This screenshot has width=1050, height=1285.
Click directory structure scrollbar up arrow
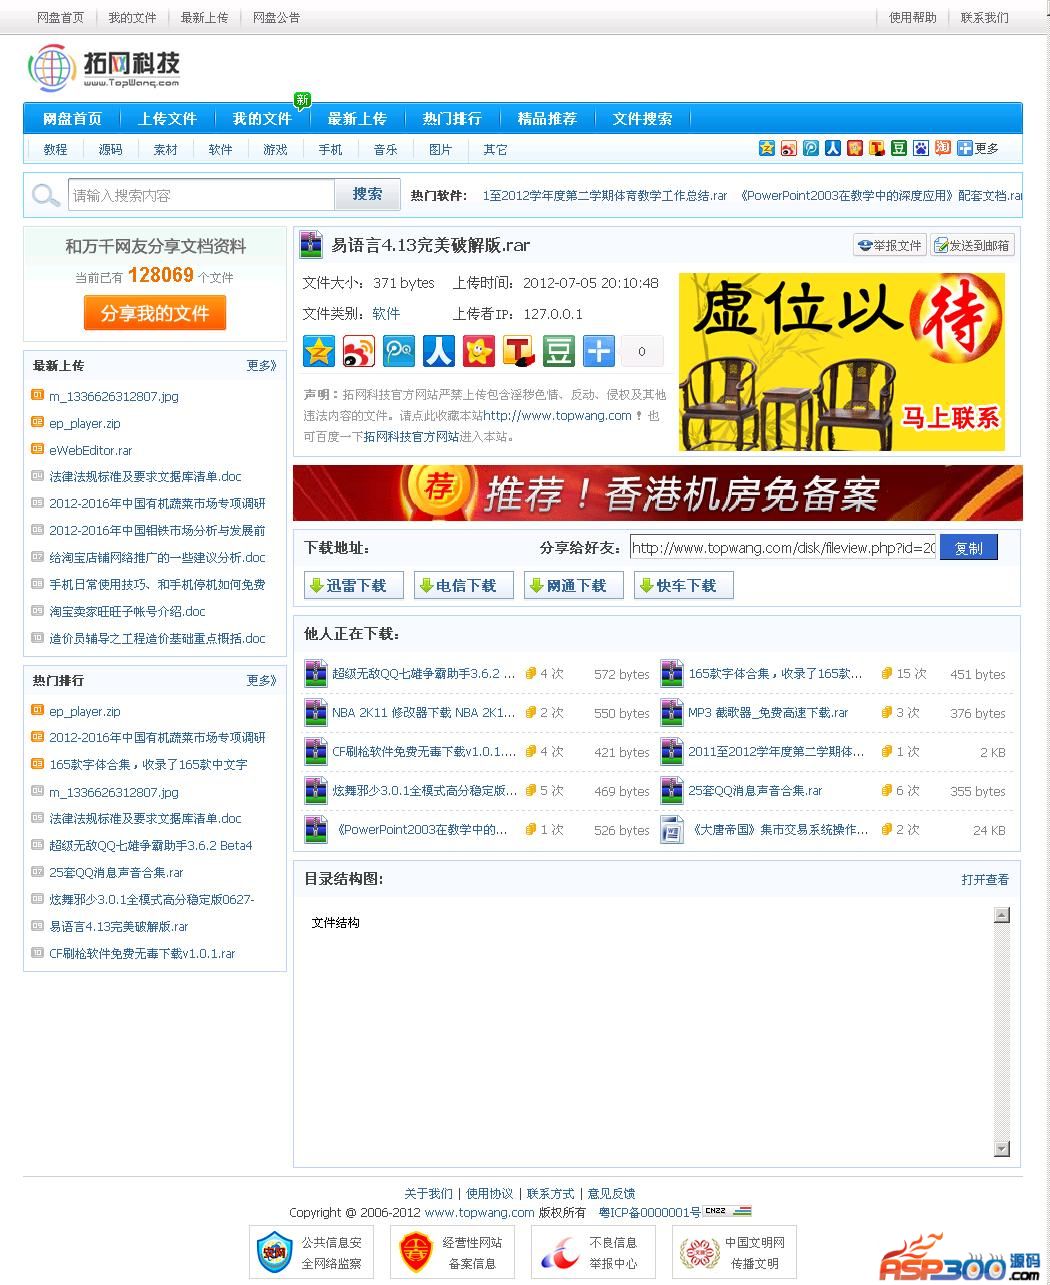(1002, 915)
